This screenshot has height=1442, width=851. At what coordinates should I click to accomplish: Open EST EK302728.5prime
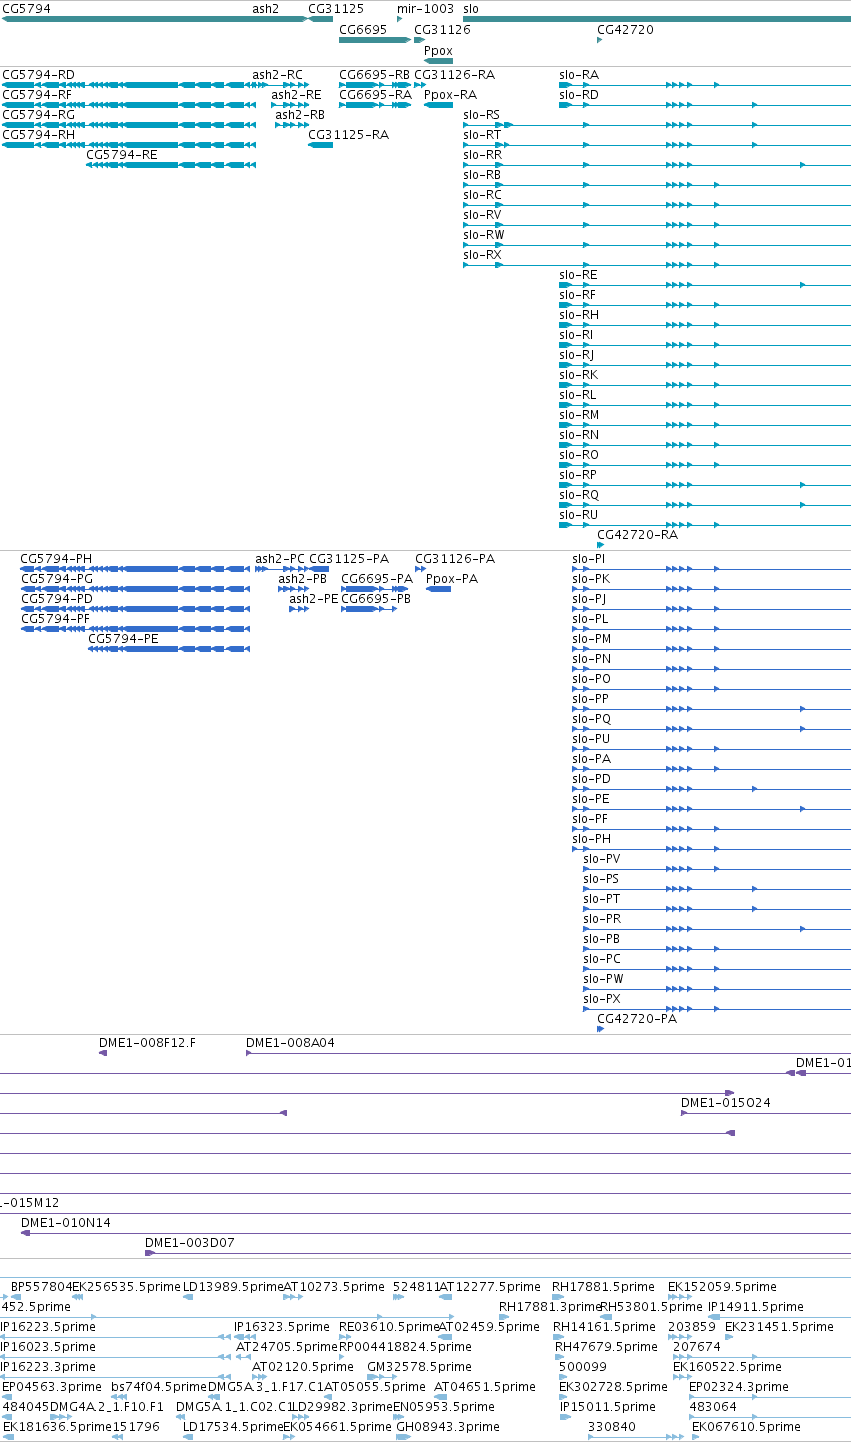pyautogui.click(x=613, y=1387)
